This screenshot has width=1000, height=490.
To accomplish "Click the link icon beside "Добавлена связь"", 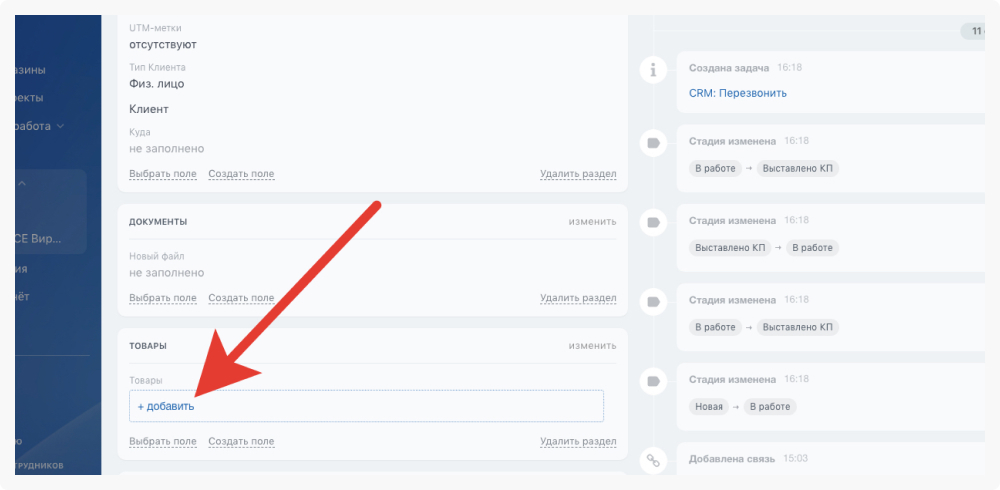I will 653,460.
